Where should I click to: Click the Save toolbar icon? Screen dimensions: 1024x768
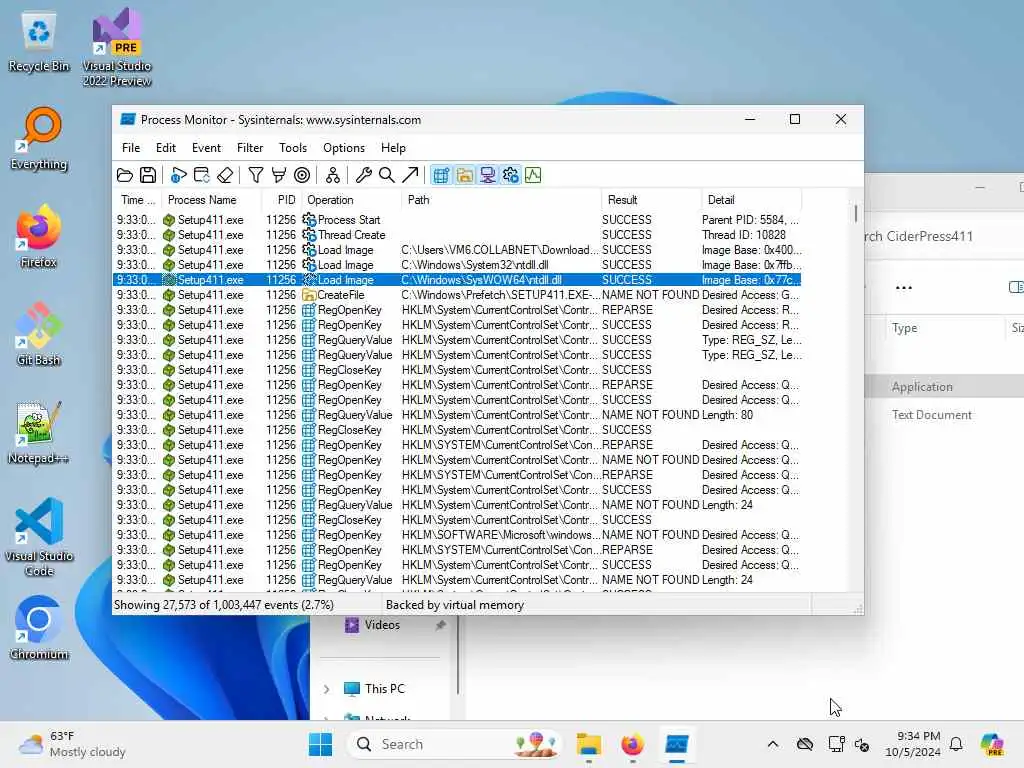click(148, 175)
